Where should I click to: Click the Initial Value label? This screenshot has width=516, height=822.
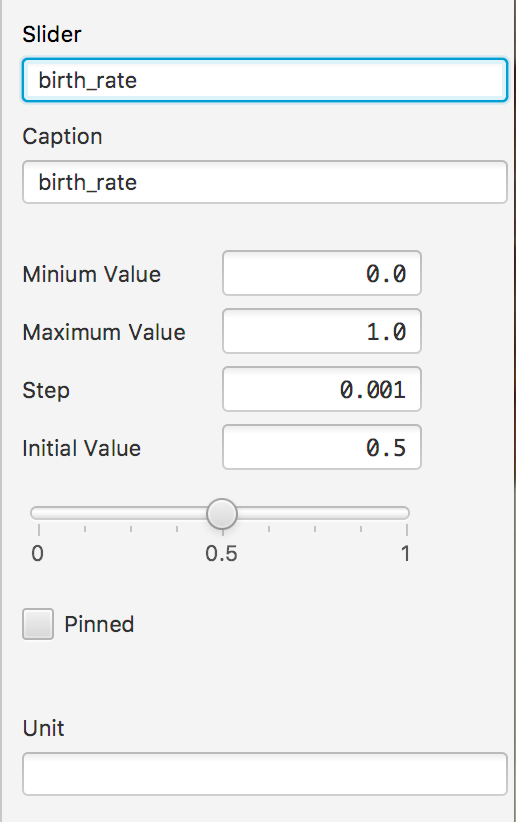81,448
